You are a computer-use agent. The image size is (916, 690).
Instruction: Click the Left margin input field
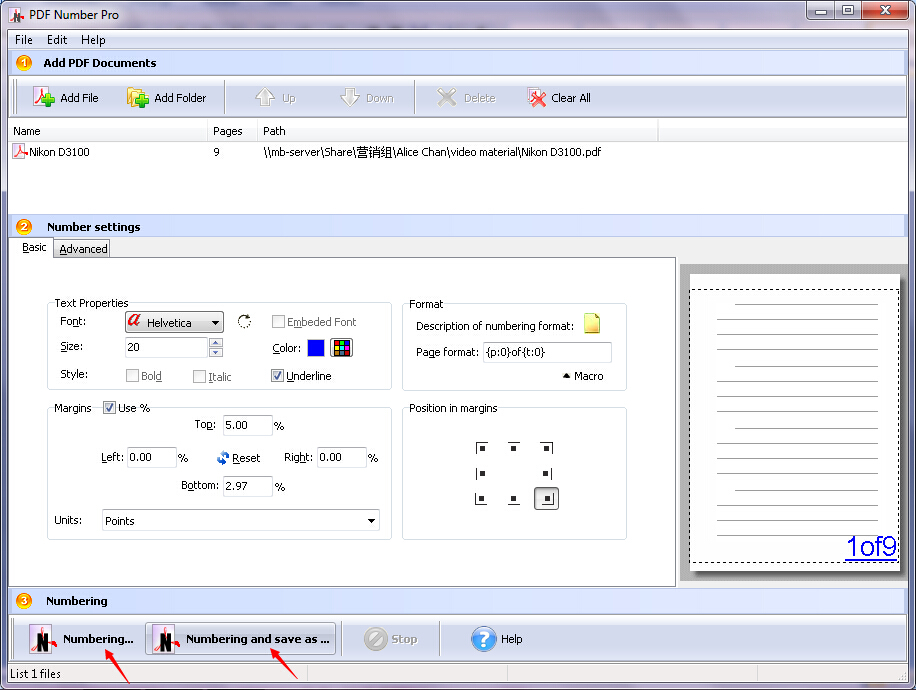pos(152,457)
